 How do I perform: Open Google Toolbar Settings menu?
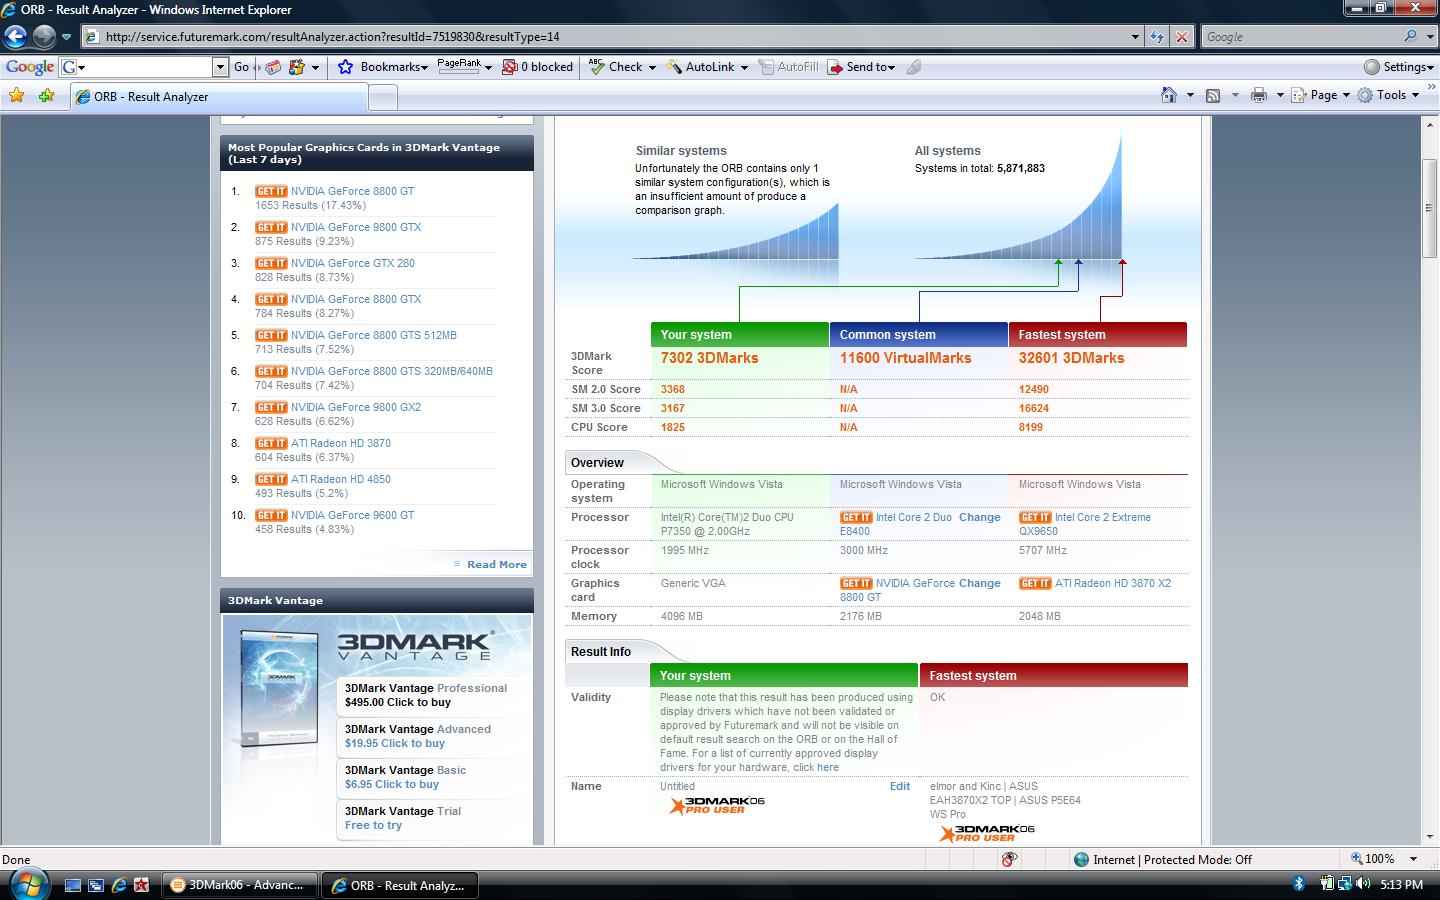point(1399,67)
